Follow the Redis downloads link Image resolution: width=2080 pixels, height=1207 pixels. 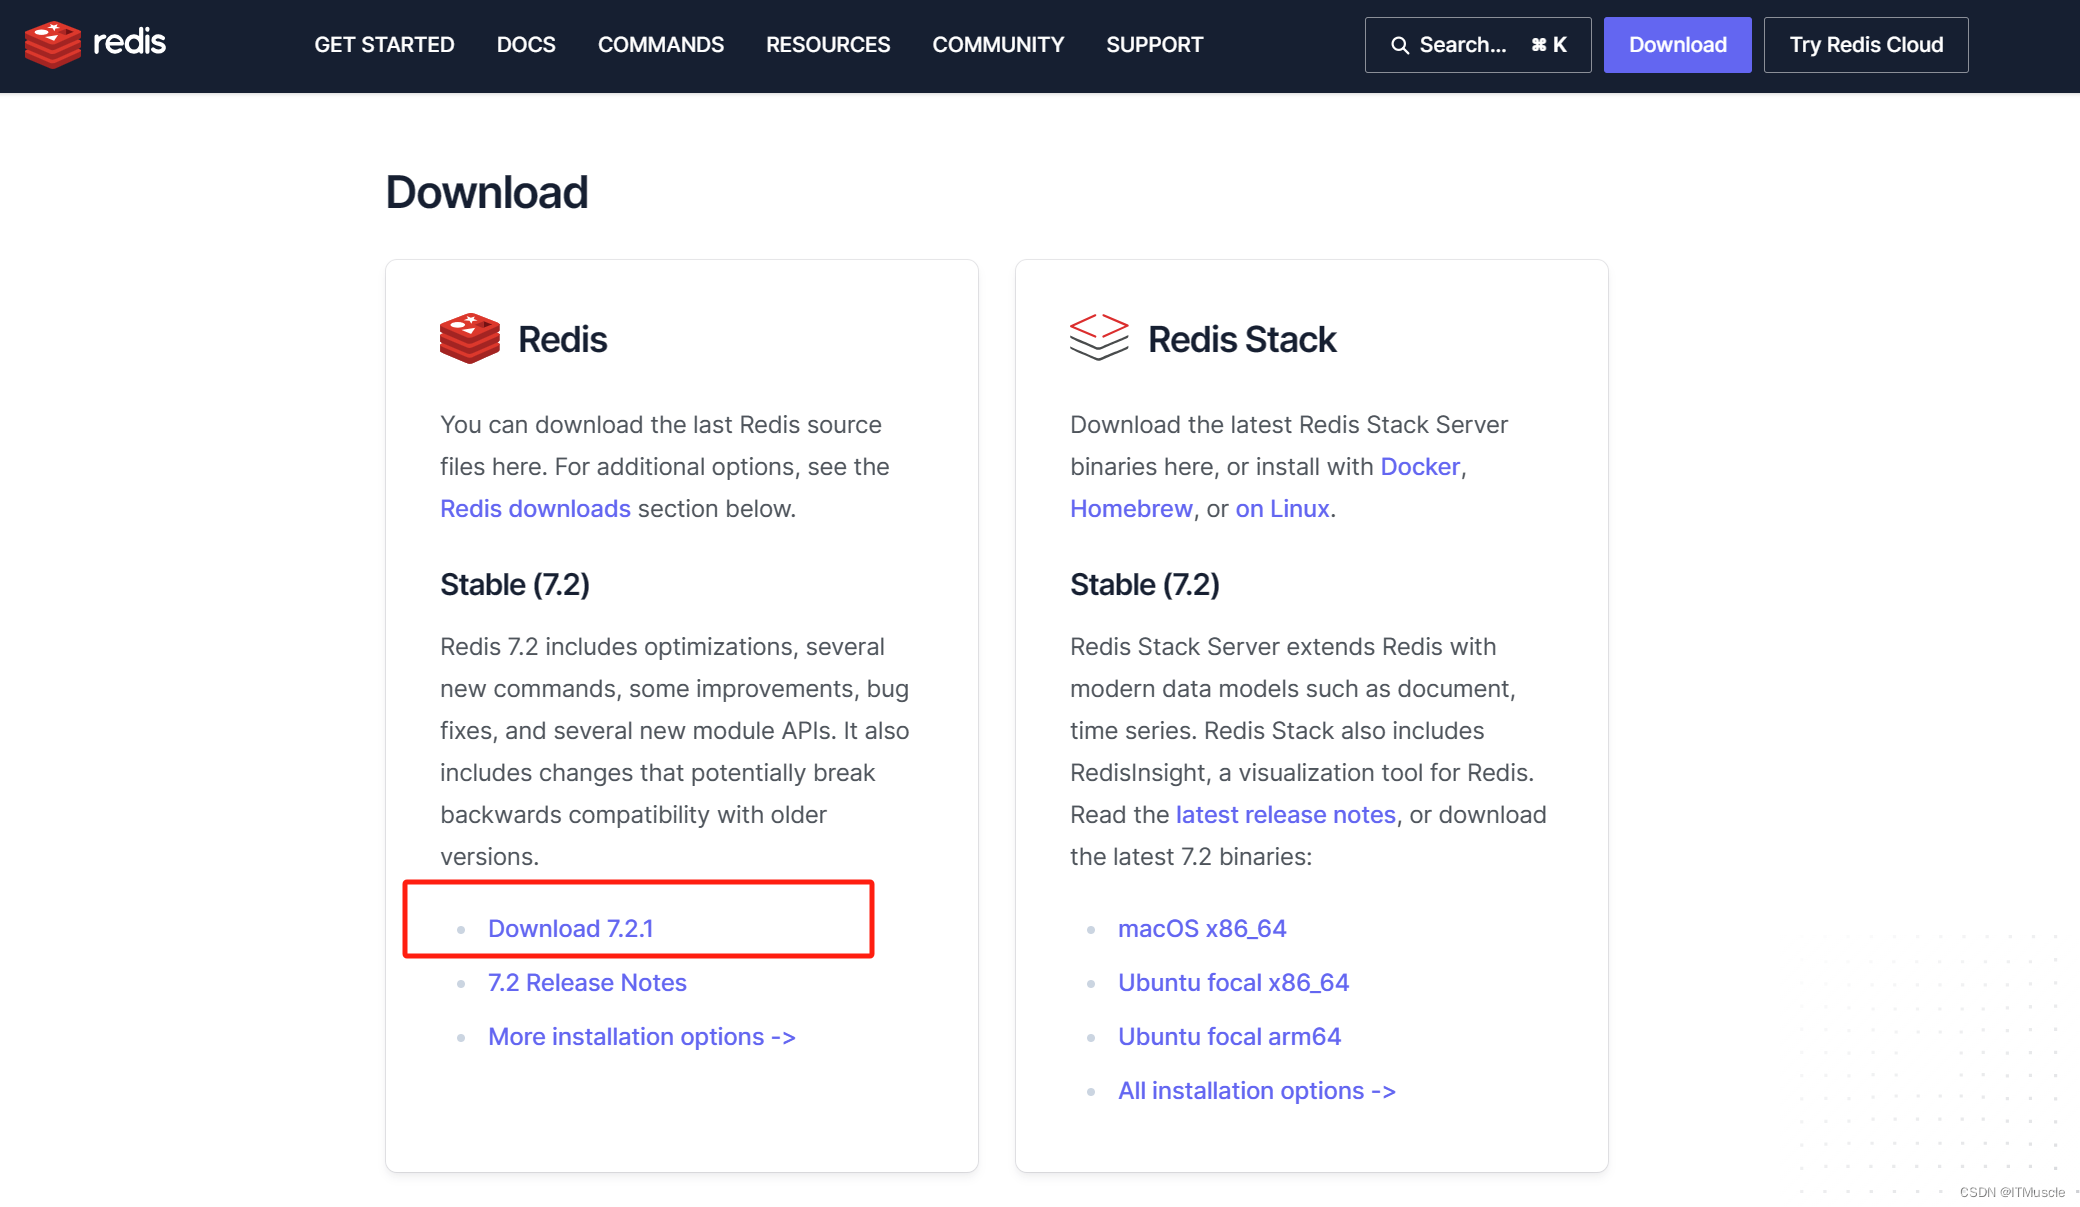535,508
